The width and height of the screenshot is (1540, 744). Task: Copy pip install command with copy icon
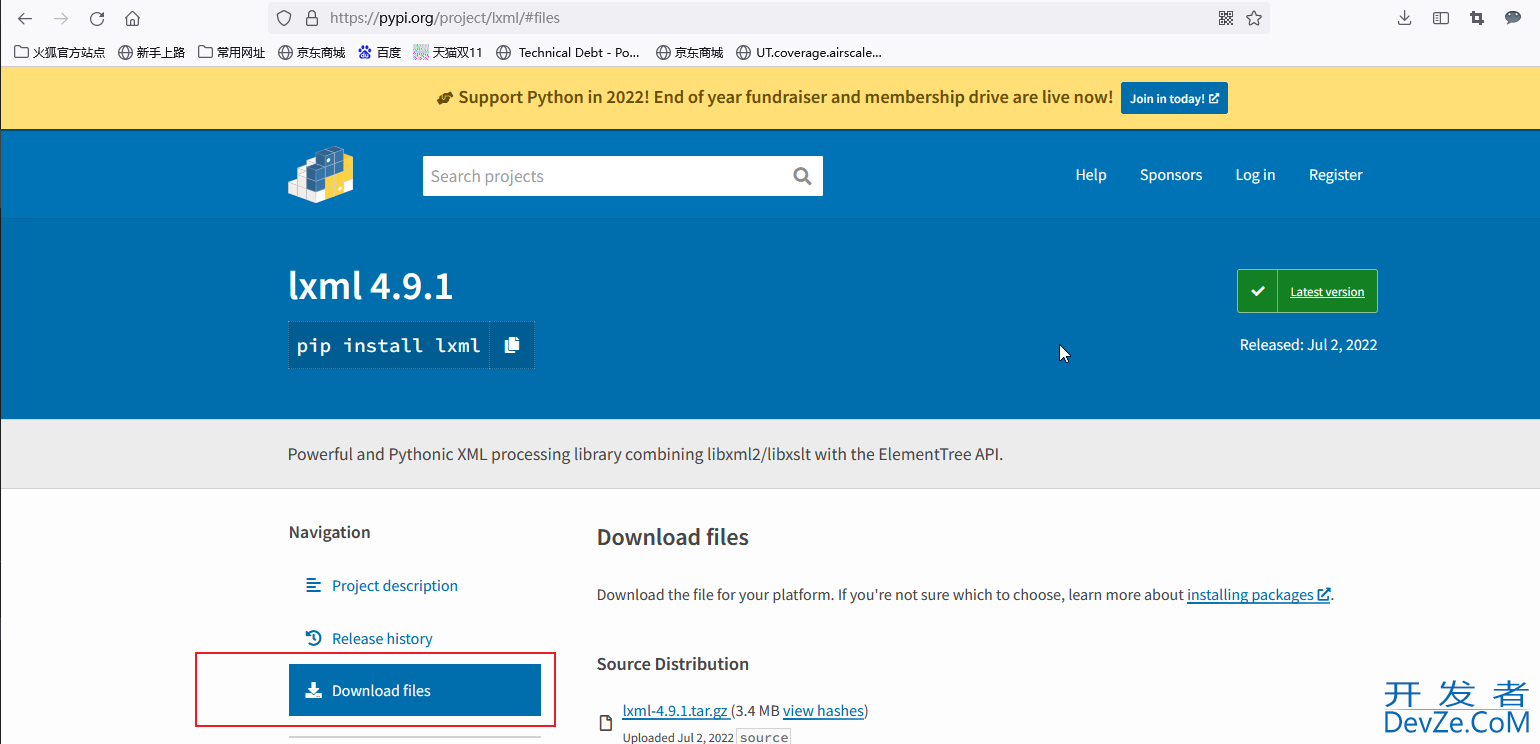coord(512,345)
